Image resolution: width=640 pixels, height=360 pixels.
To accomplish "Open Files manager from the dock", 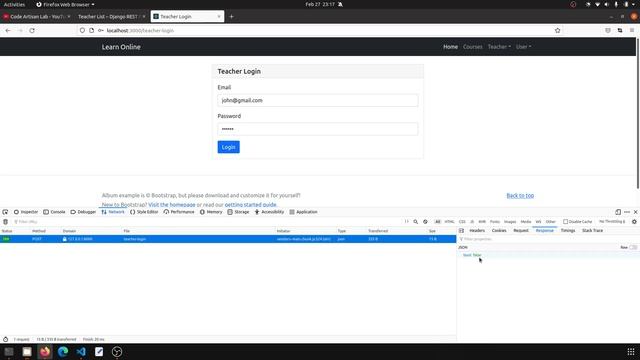I will (27, 351).
